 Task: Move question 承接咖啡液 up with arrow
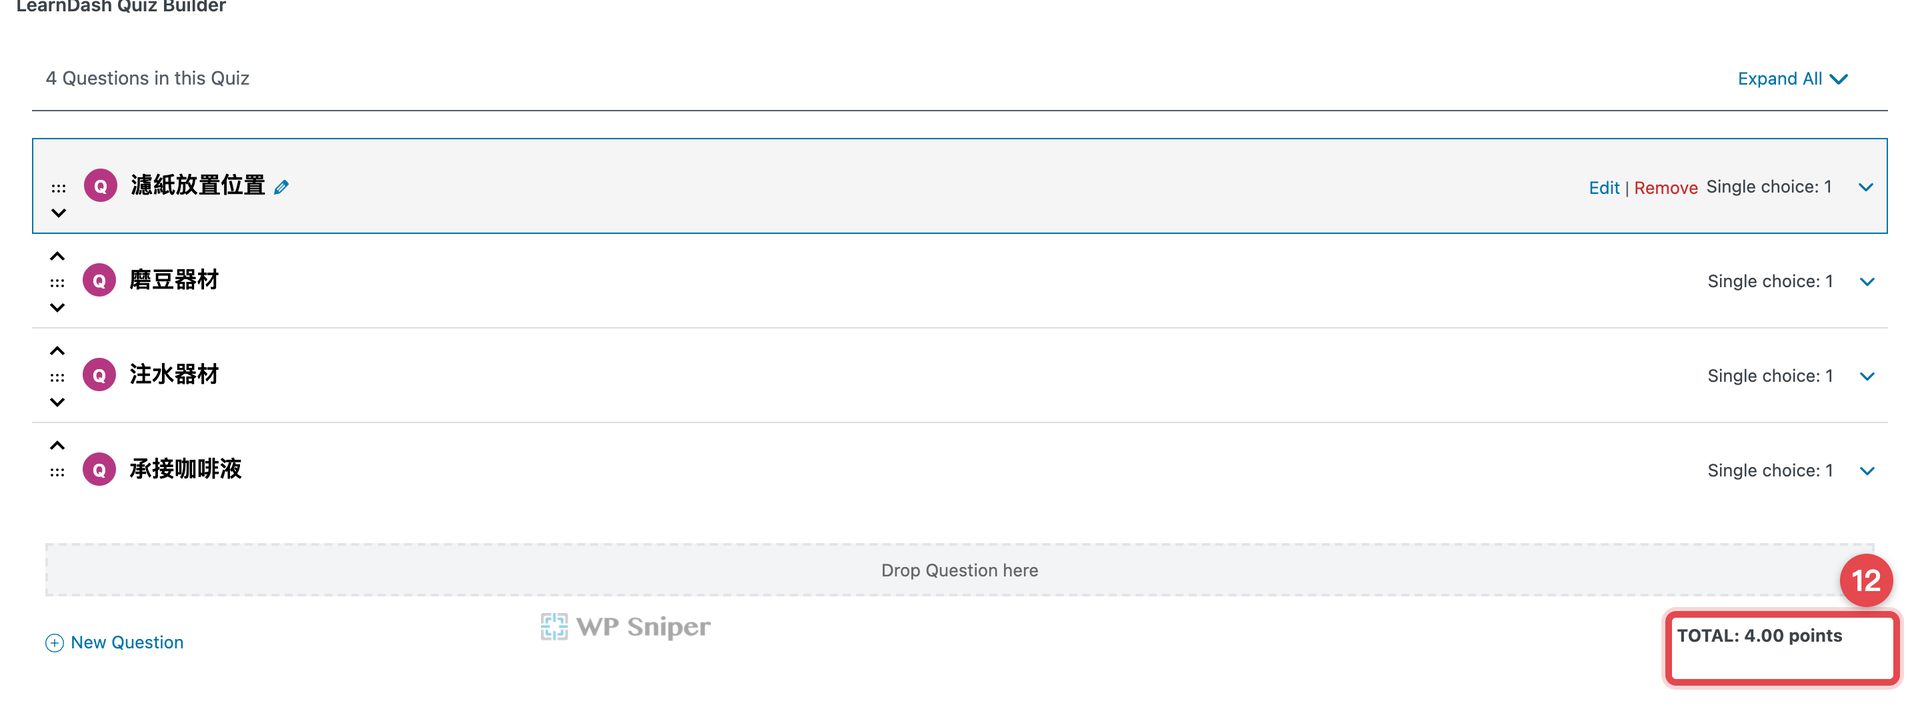(57, 445)
